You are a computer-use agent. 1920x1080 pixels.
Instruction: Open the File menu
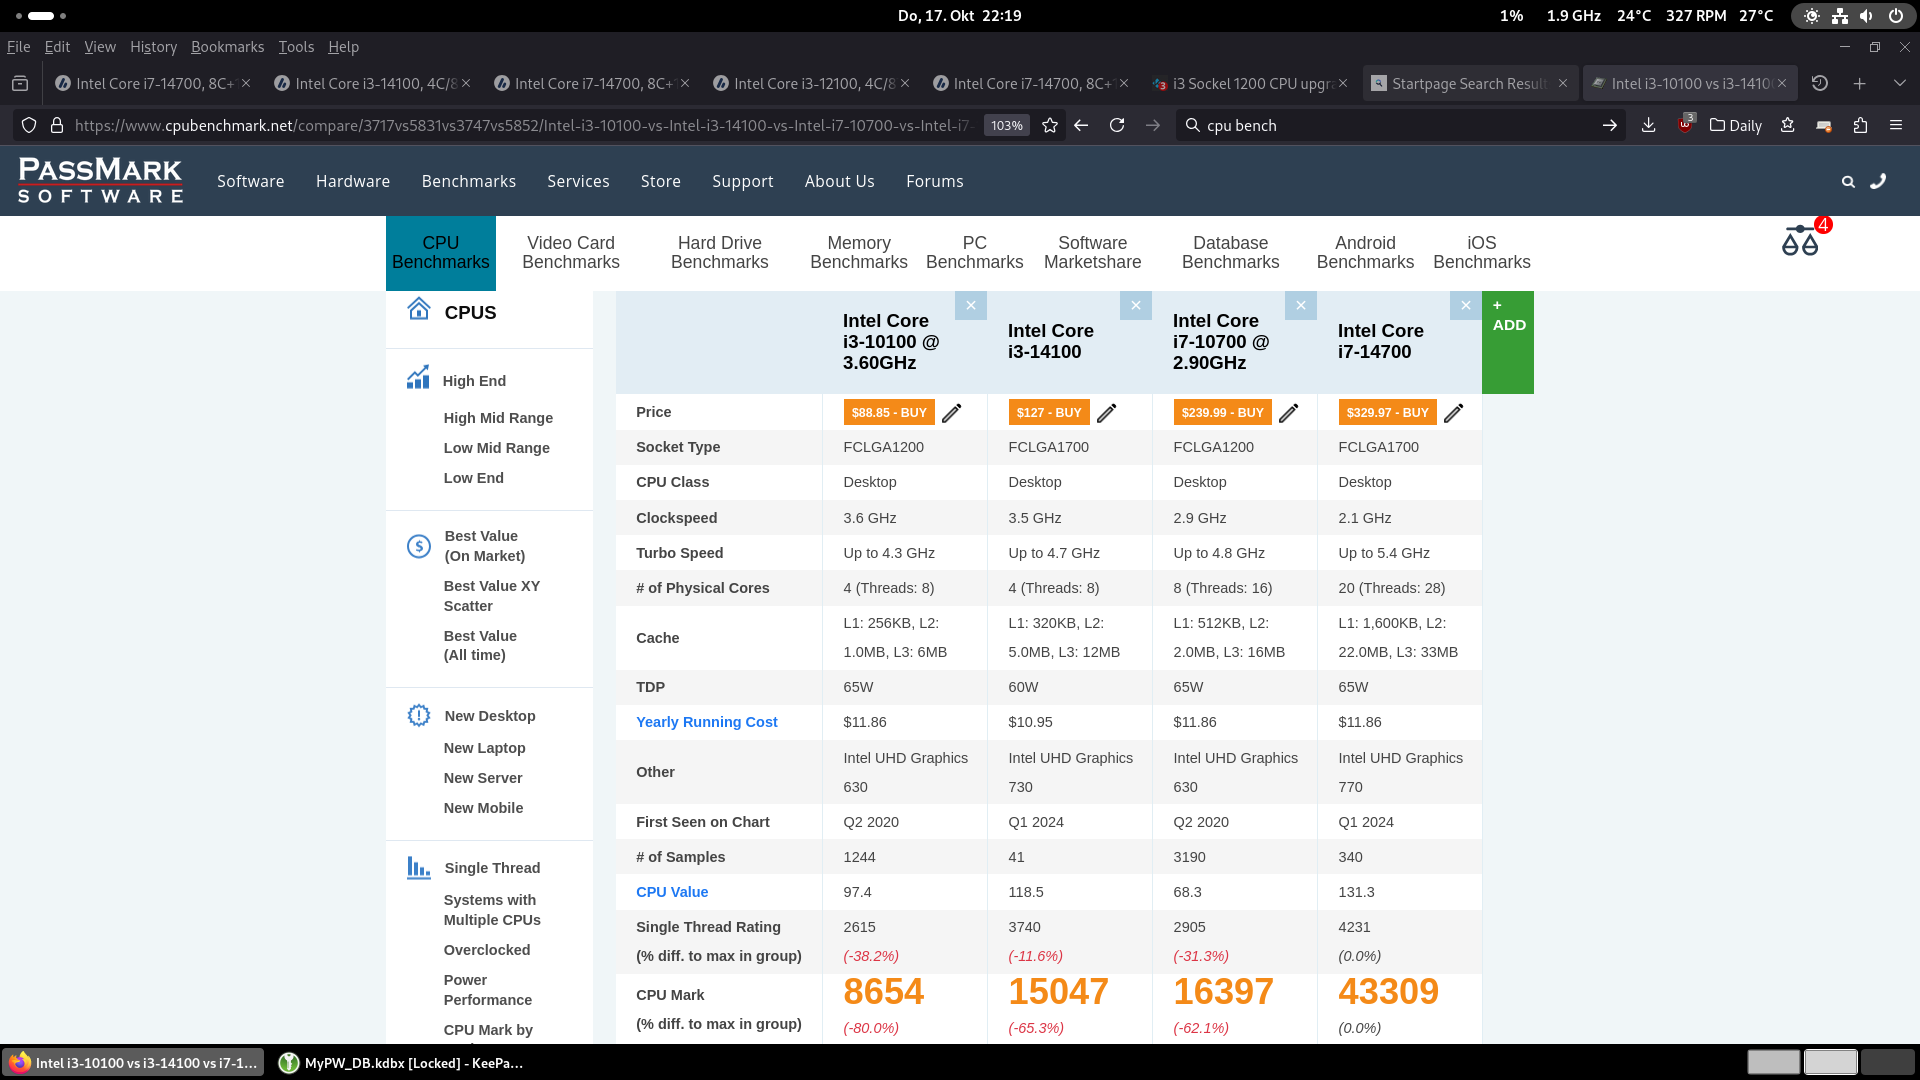pos(18,47)
